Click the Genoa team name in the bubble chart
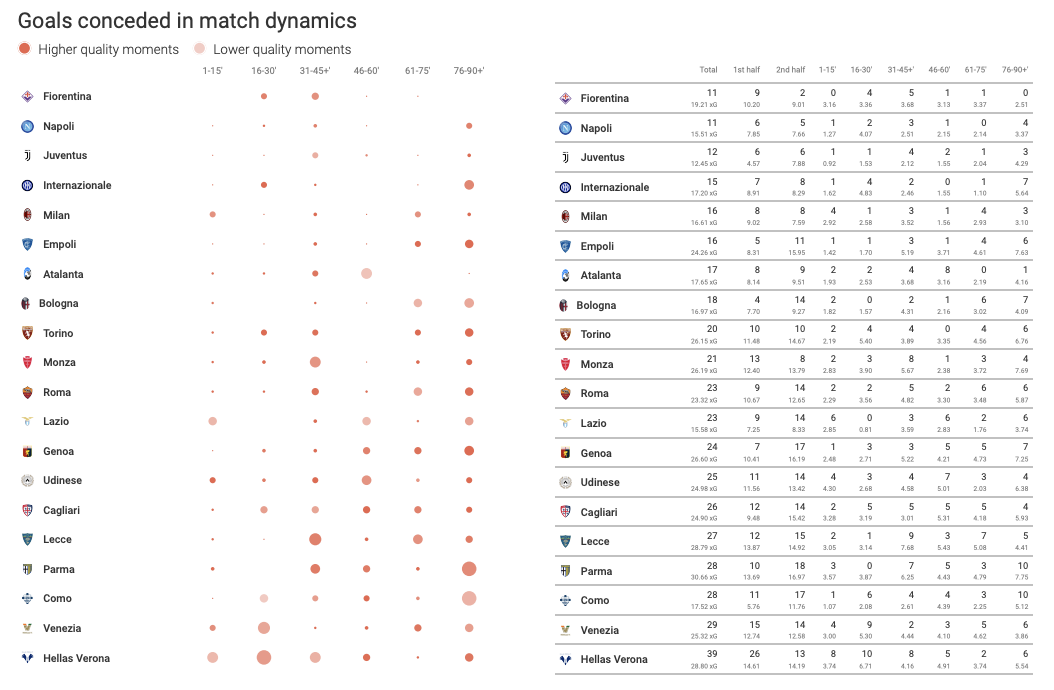 coord(58,451)
